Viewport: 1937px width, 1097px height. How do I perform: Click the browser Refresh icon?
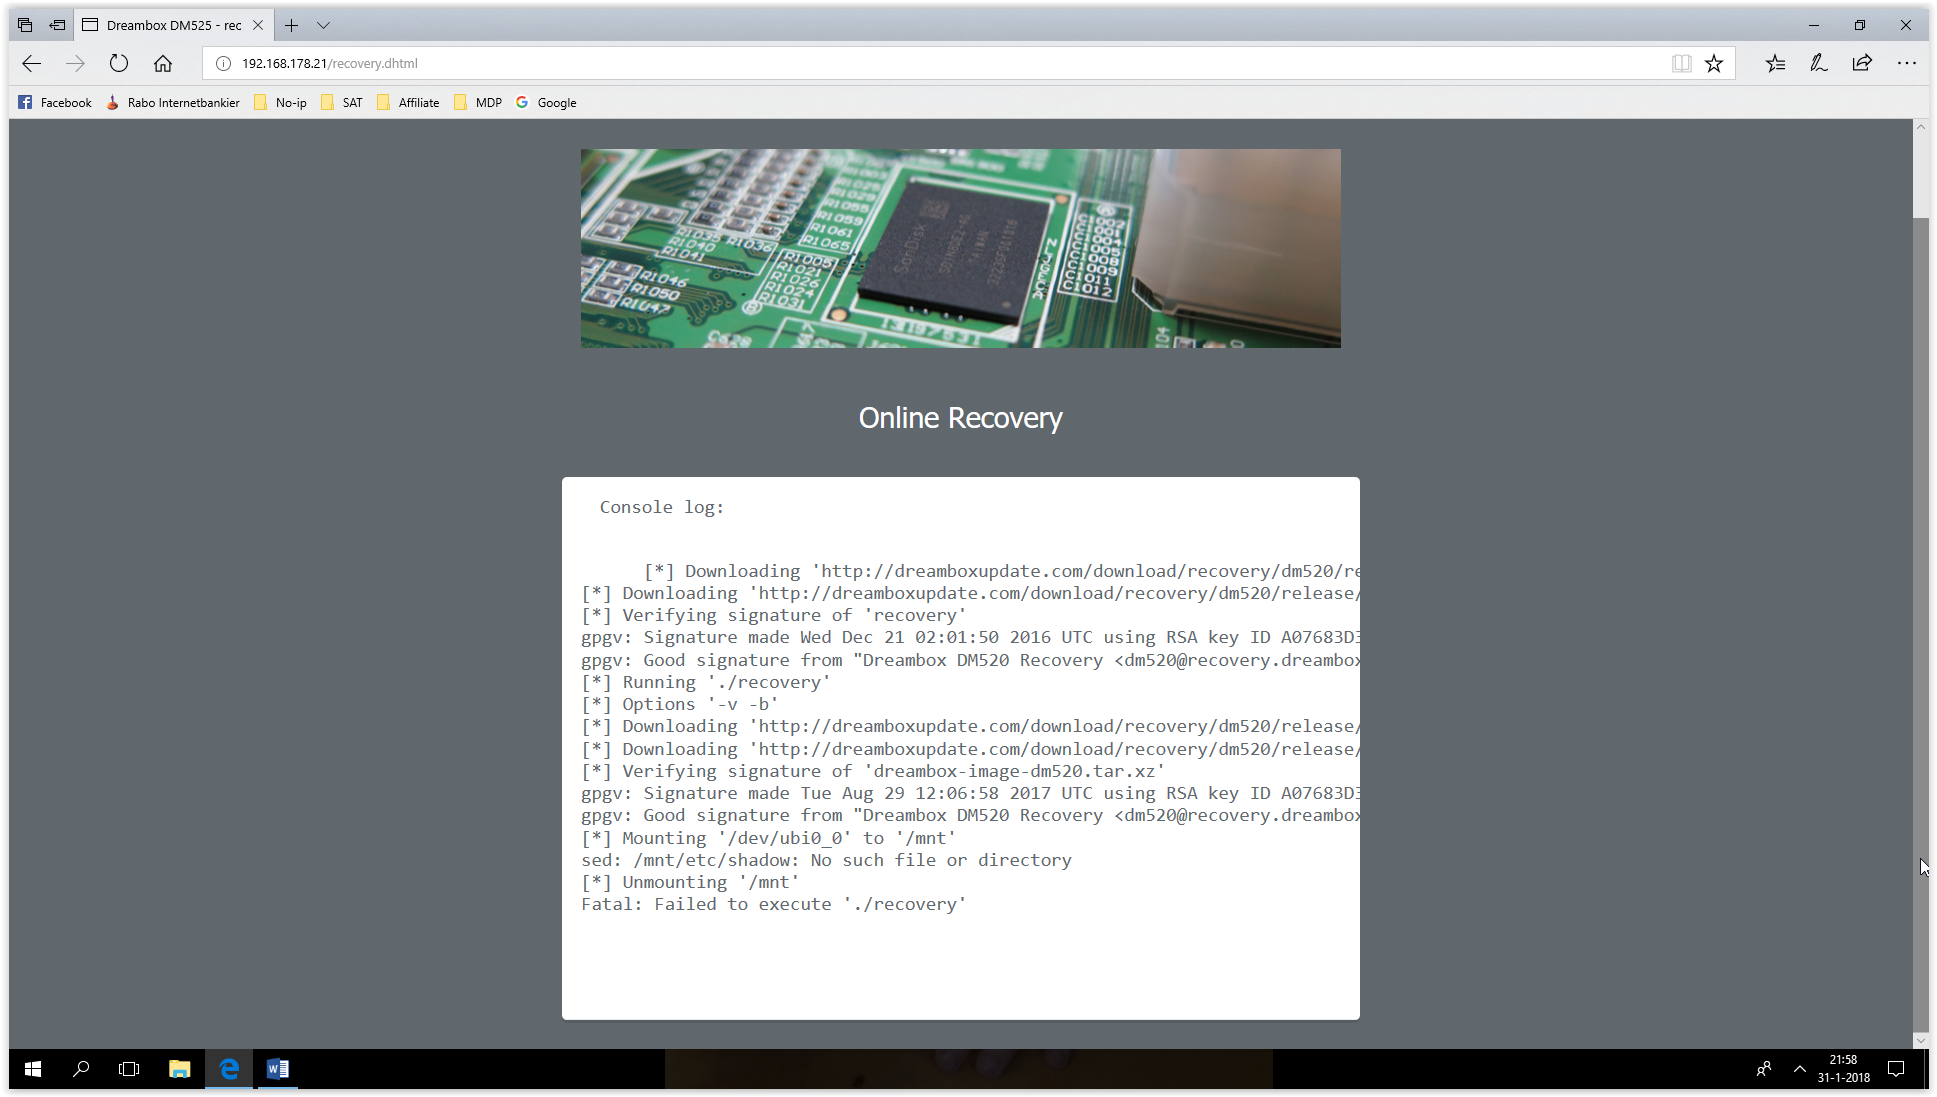coord(119,63)
